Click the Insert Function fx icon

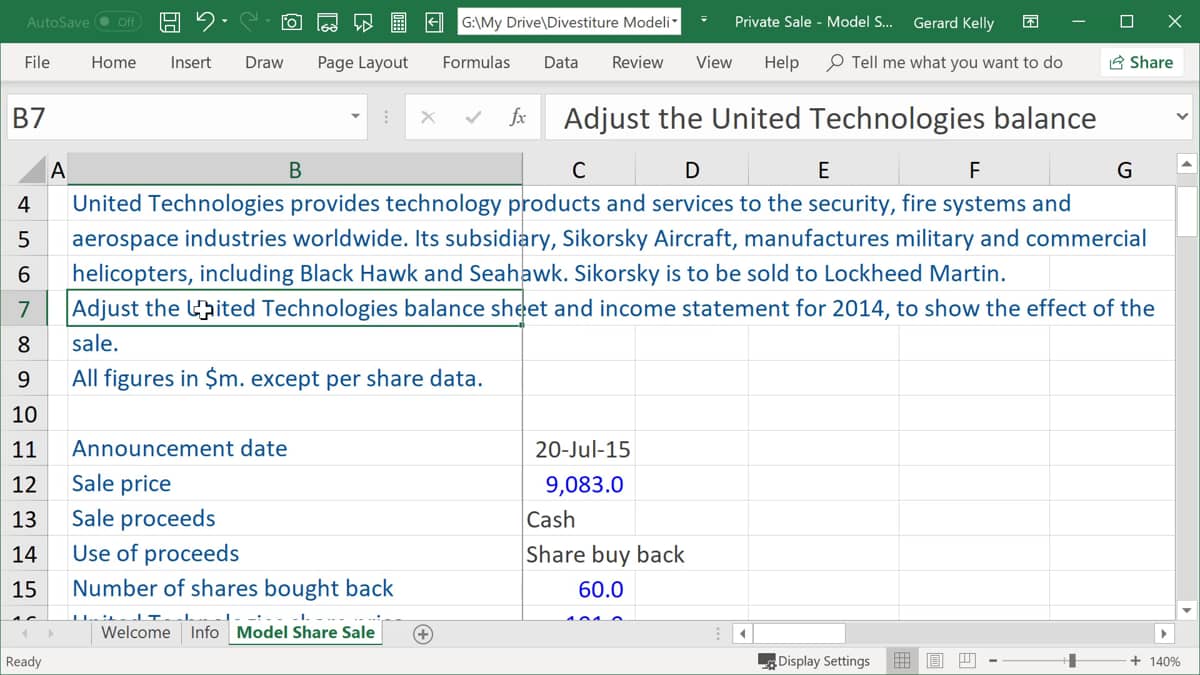(x=517, y=118)
